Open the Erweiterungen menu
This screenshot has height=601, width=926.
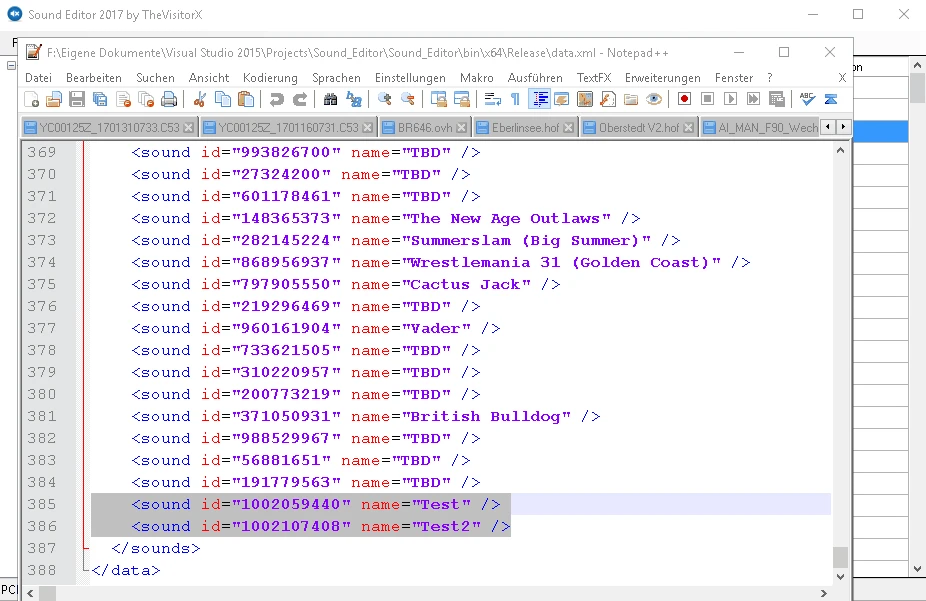point(662,78)
